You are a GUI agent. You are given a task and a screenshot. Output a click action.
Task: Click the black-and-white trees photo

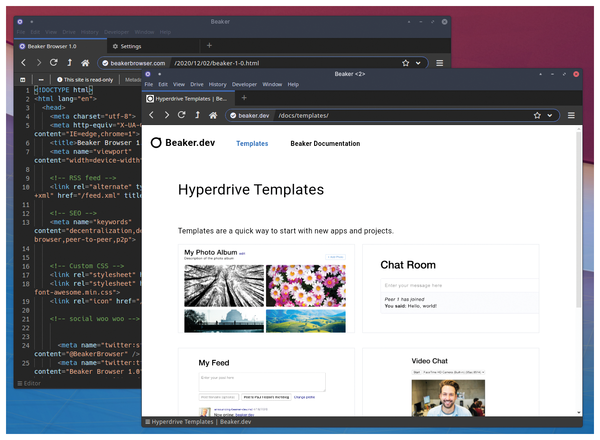(224, 286)
